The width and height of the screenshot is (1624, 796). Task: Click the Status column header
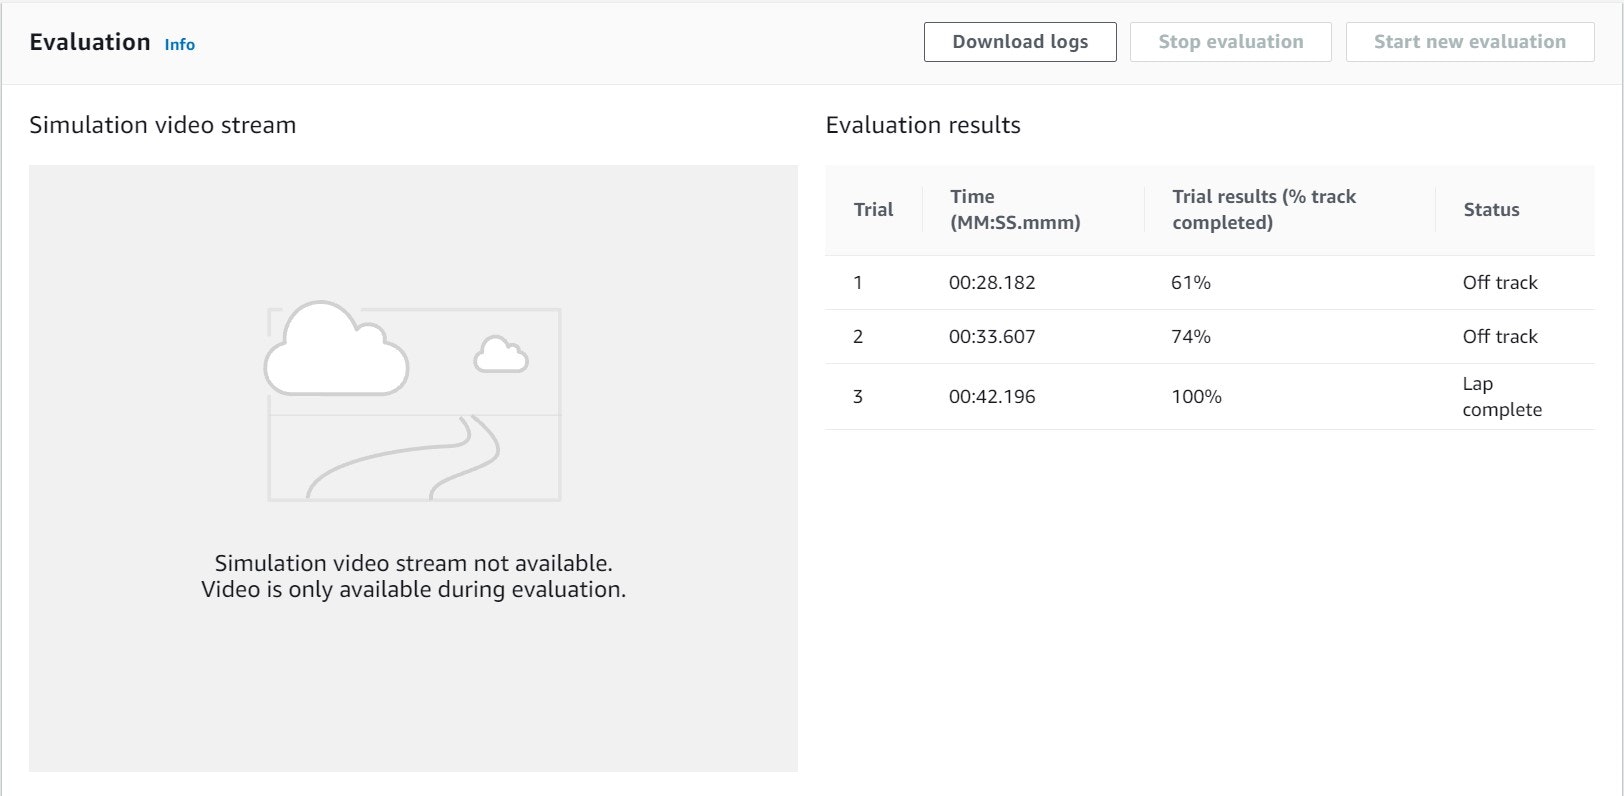click(x=1491, y=210)
